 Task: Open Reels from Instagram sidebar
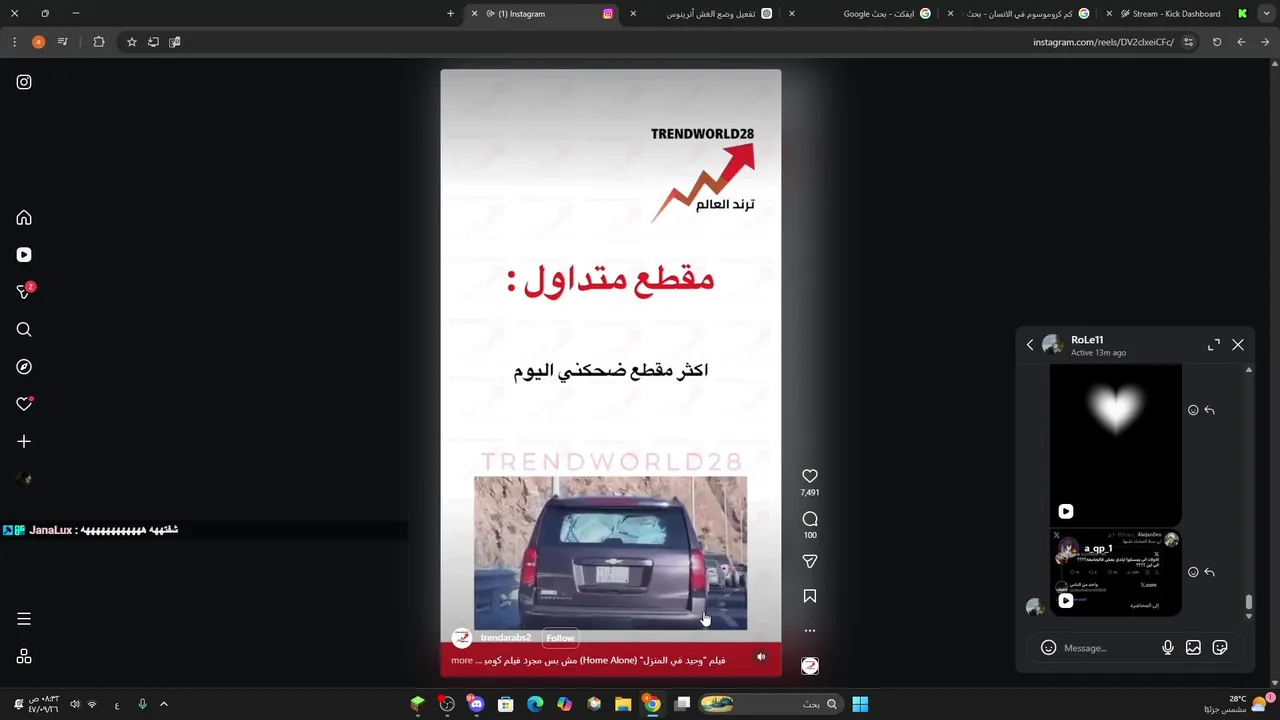coord(24,255)
